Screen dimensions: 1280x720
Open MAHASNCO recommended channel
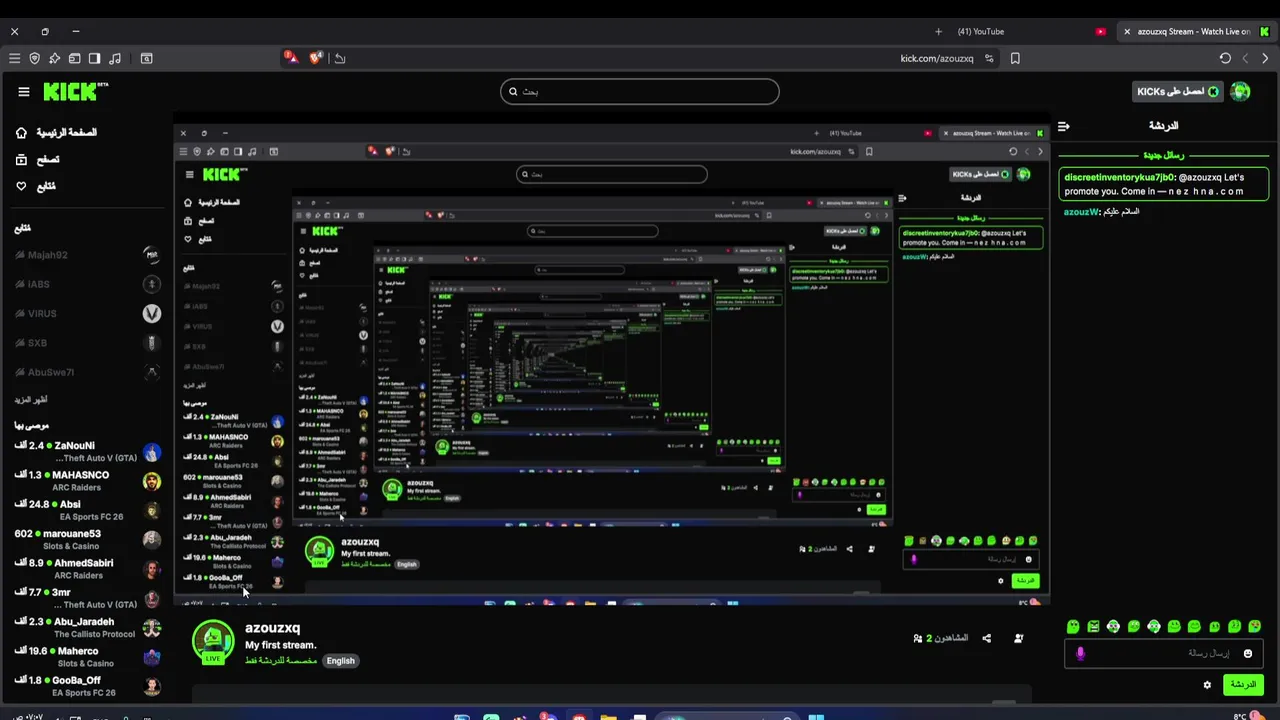[88, 481]
